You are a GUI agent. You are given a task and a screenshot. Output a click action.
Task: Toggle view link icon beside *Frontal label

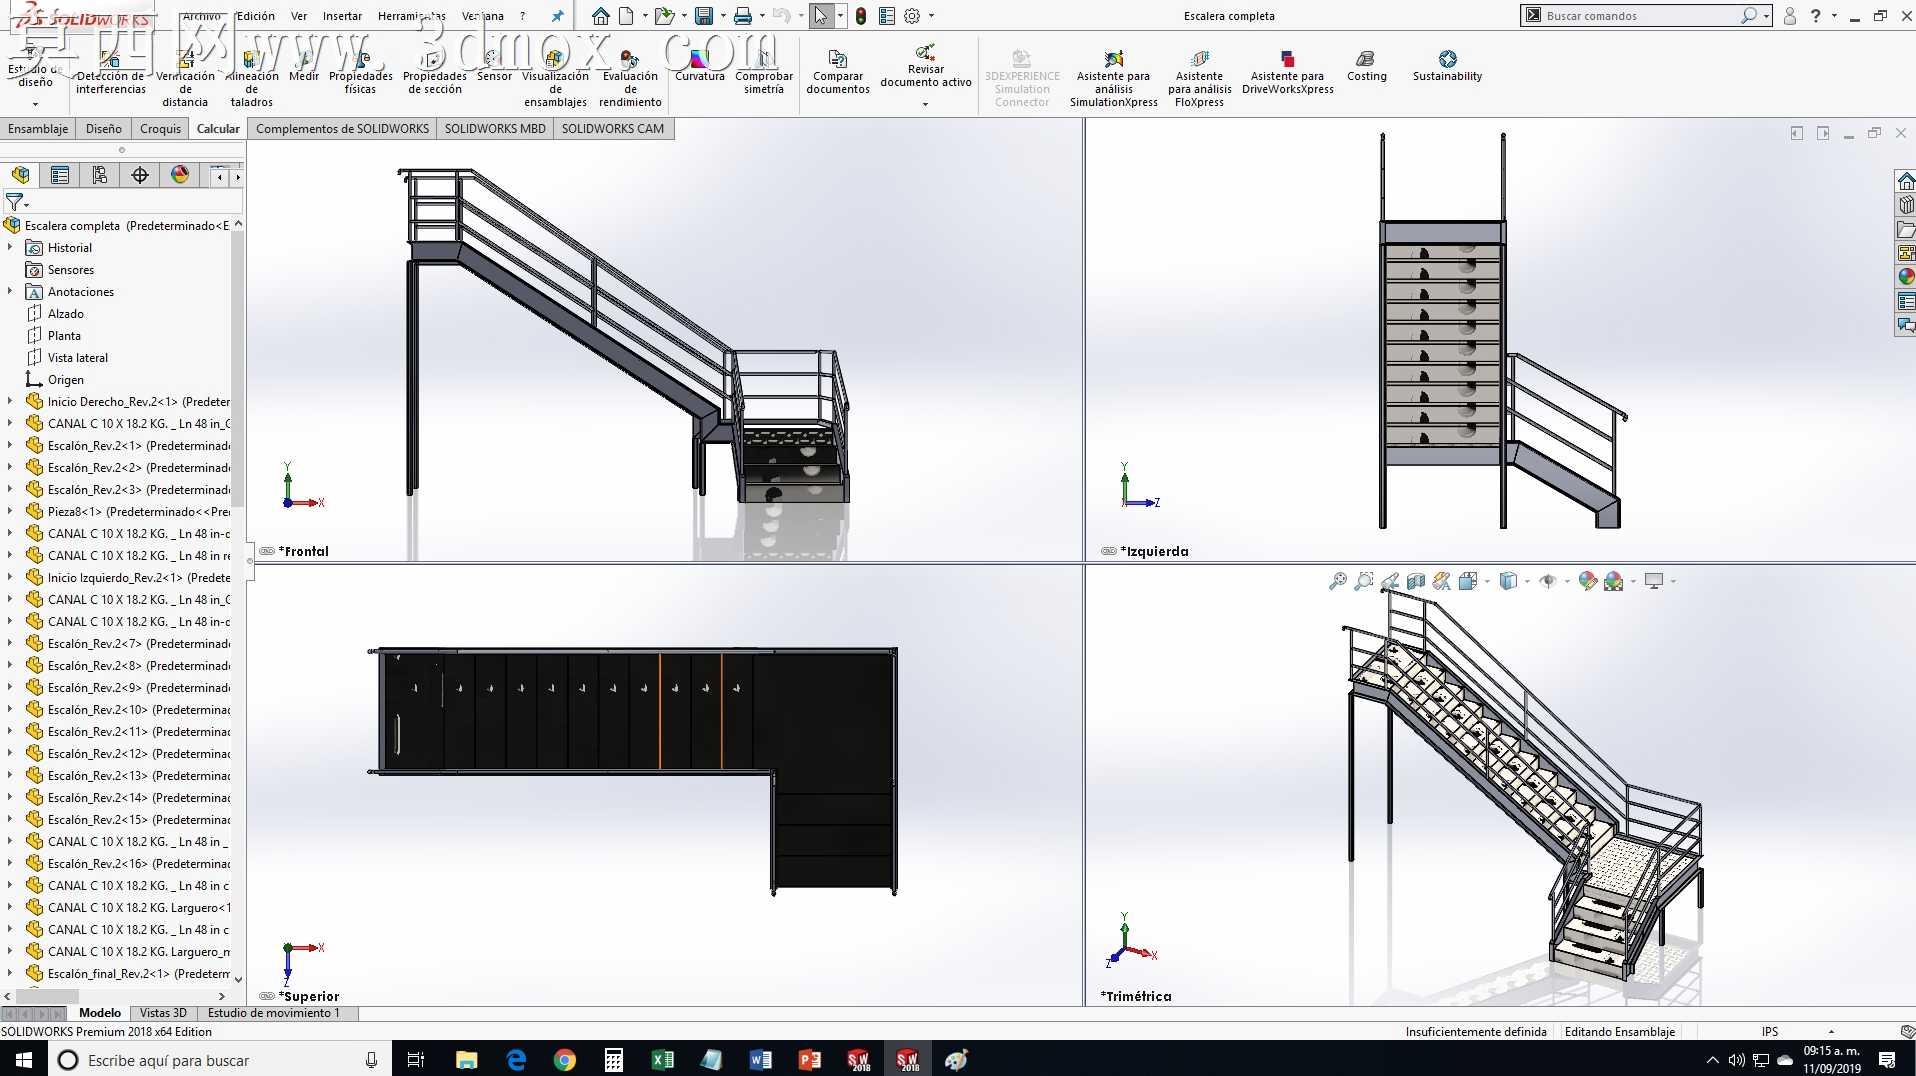pos(267,551)
